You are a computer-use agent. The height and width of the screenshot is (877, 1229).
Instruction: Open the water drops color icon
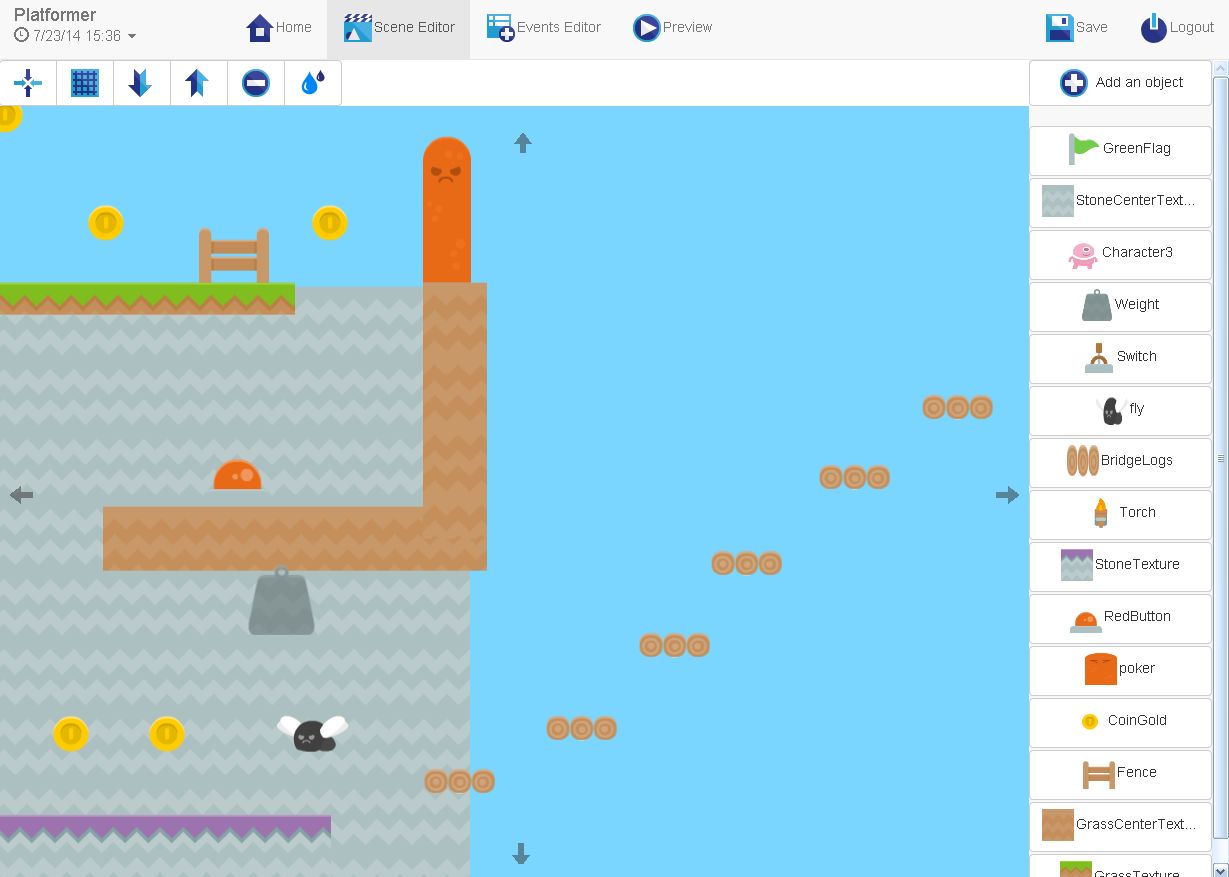tap(313, 83)
